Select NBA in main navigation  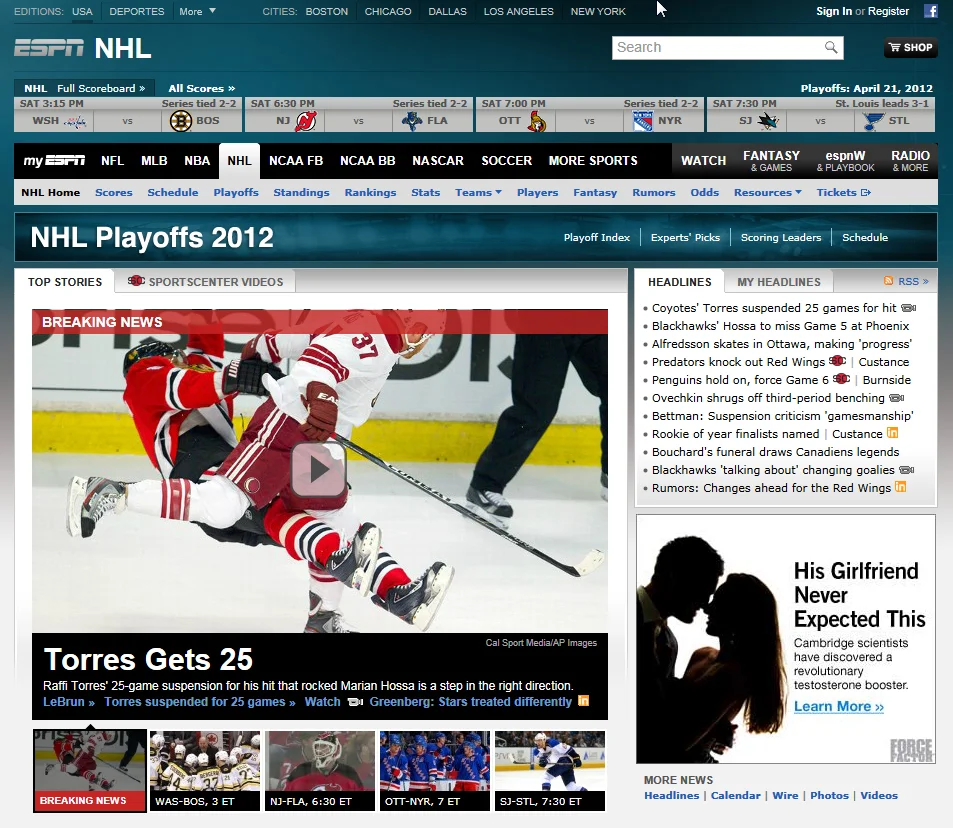197,160
